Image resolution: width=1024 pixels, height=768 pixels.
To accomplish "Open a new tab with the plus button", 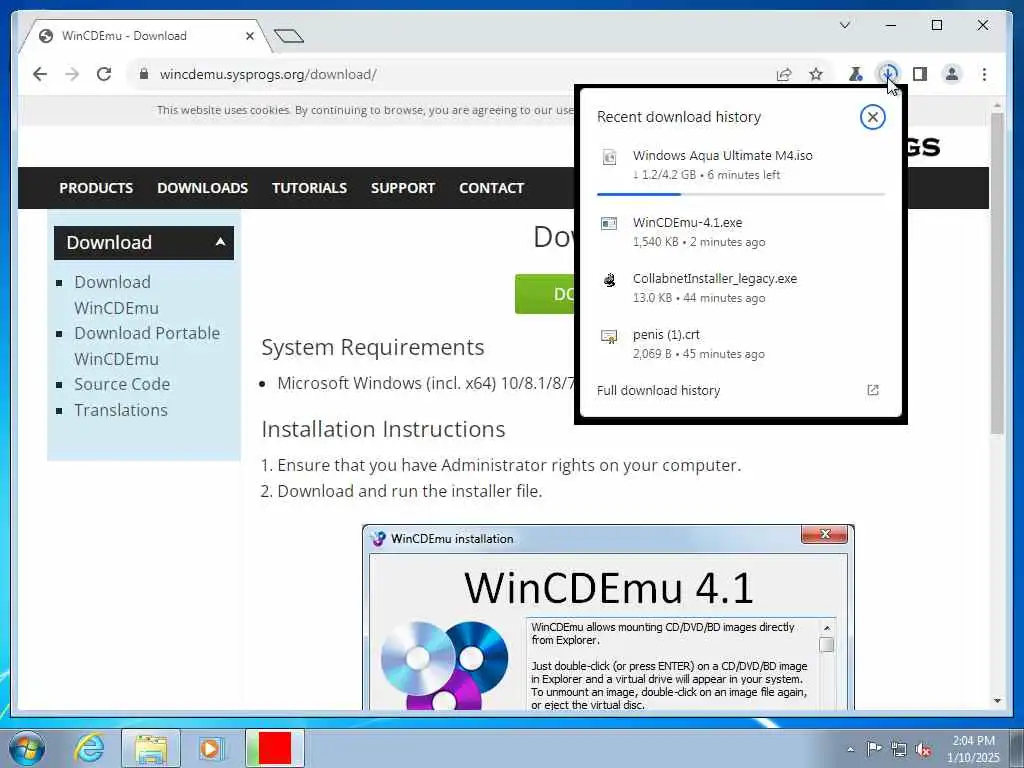I will 289,35.
